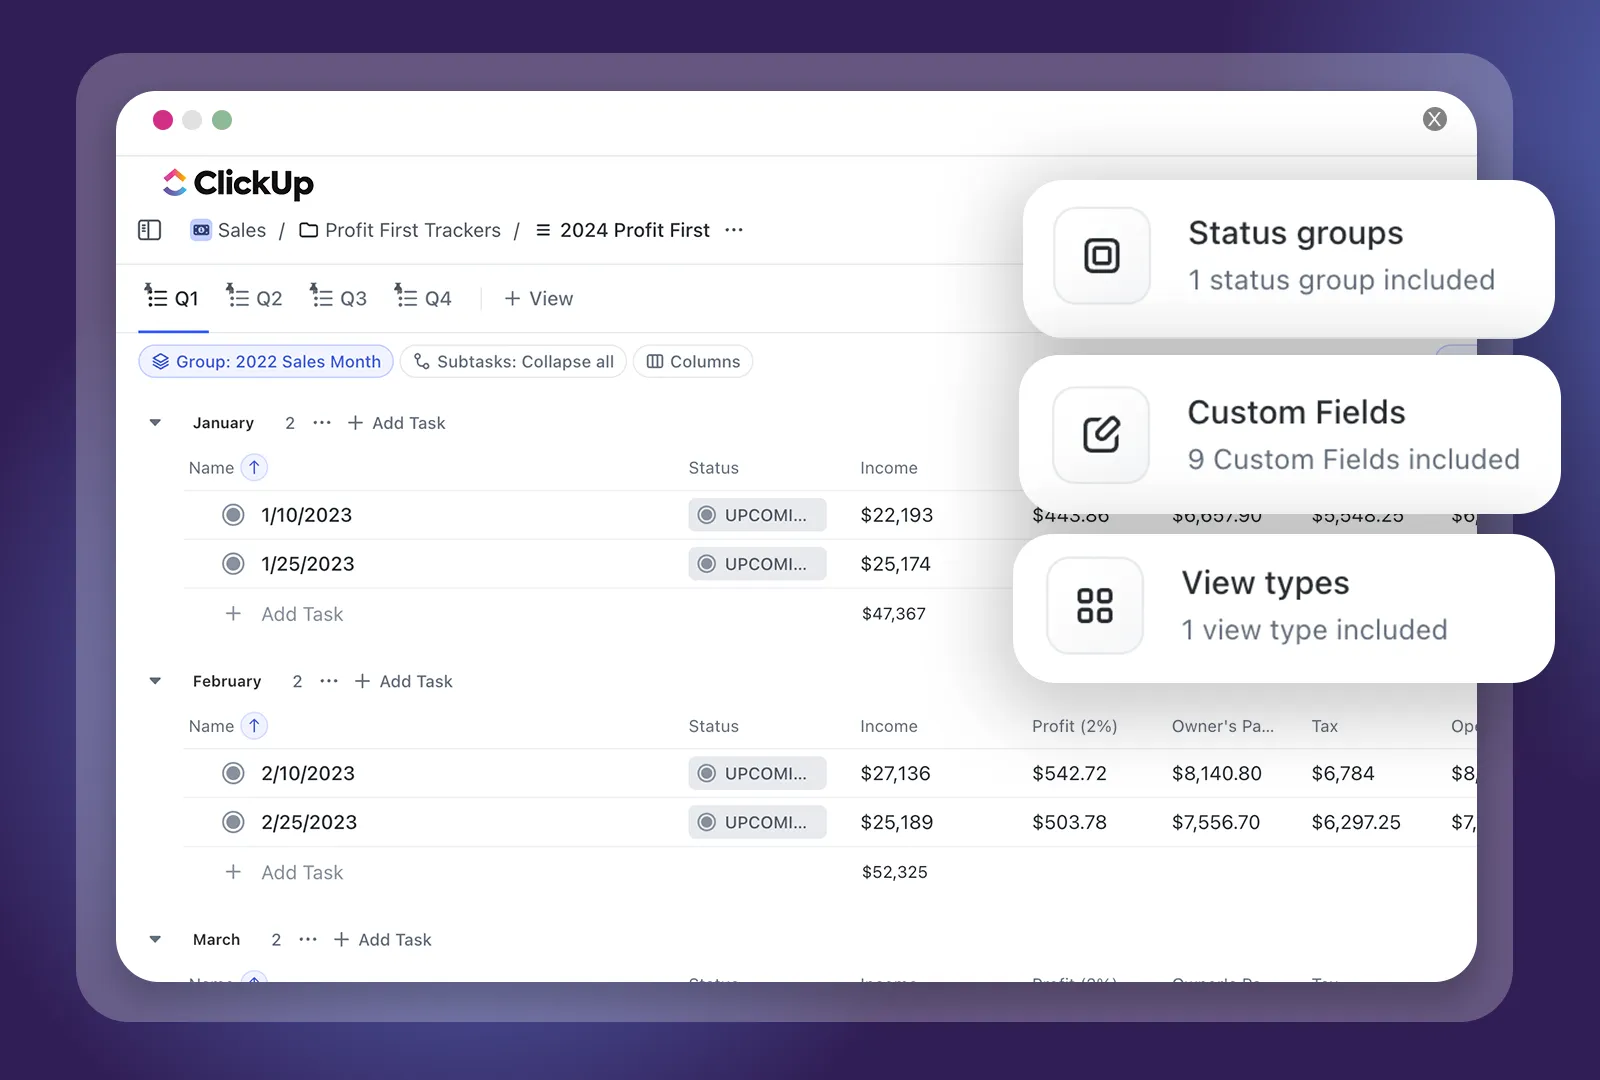This screenshot has height=1080, width=1600.
Task: Add Task in January group header
Action: (396, 423)
